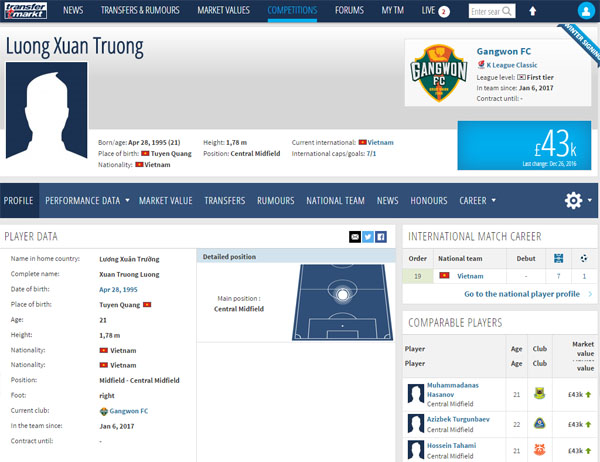Switch to the Rumours tab

click(276, 201)
